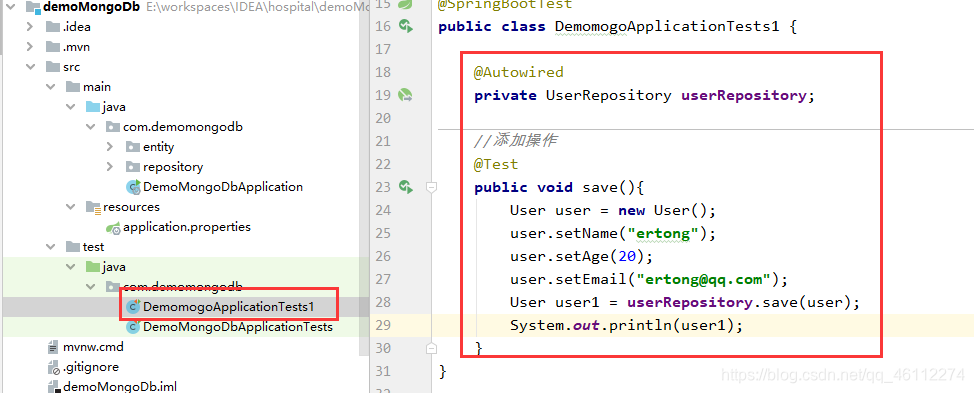This screenshot has width=974, height=393.
Task: Open DemoMongoDbApplication class
Action: tap(223, 187)
